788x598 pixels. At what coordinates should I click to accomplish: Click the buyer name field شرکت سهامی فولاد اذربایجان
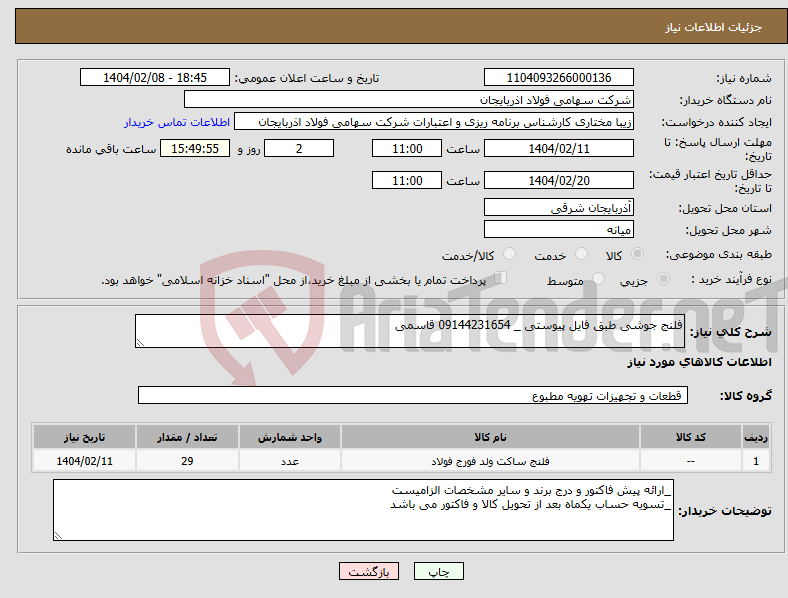(409, 99)
